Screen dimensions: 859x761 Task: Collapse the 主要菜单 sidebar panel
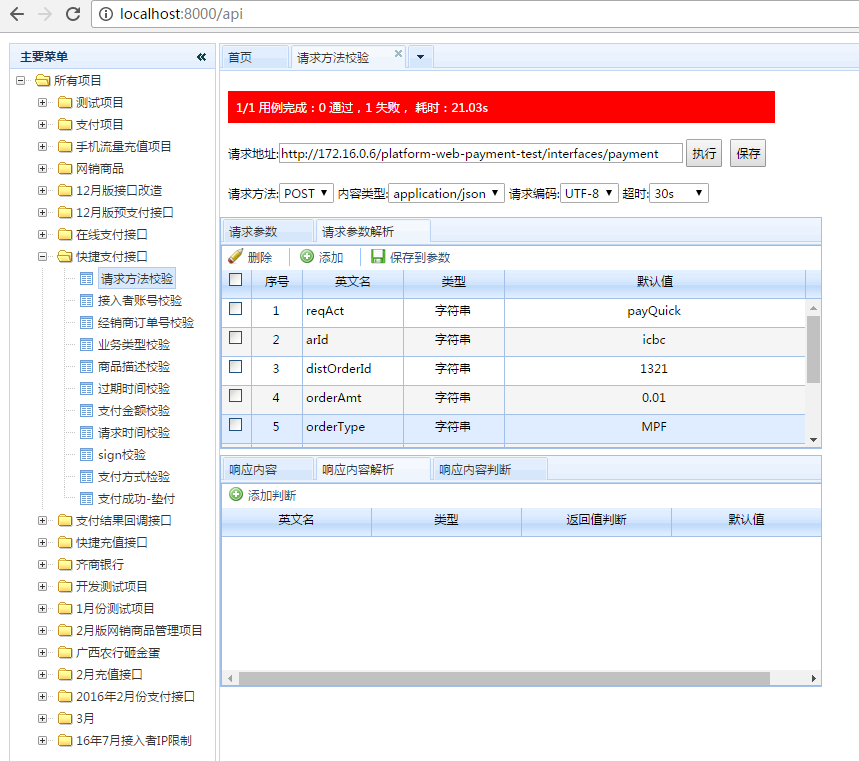pyautogui.click(x=201, y=56)
